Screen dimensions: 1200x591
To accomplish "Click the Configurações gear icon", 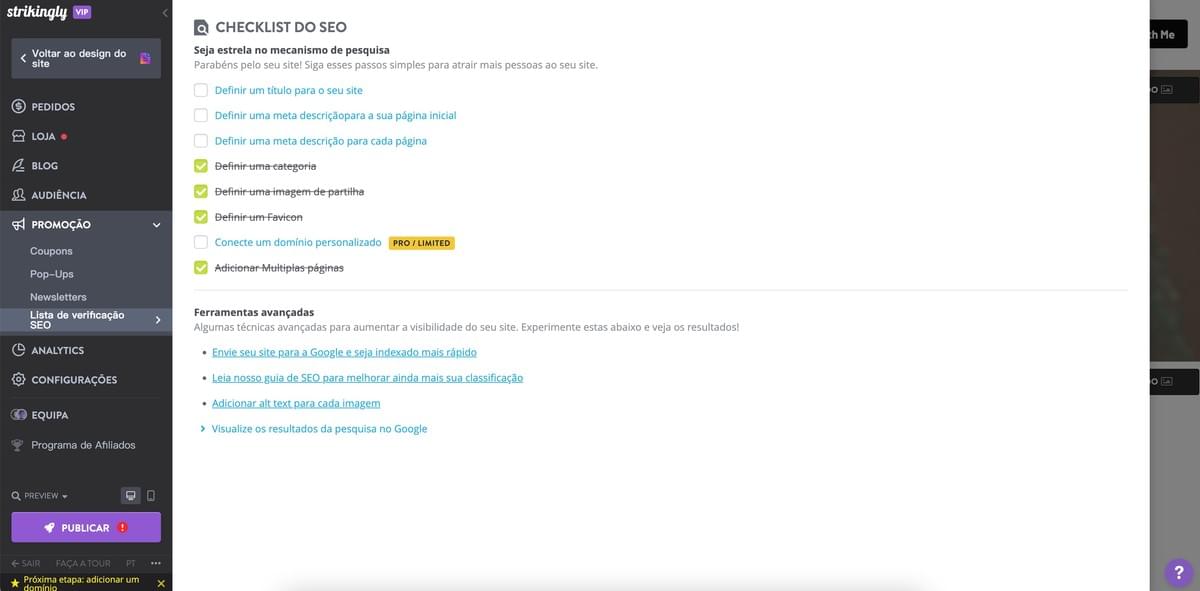I will (18, 379).
